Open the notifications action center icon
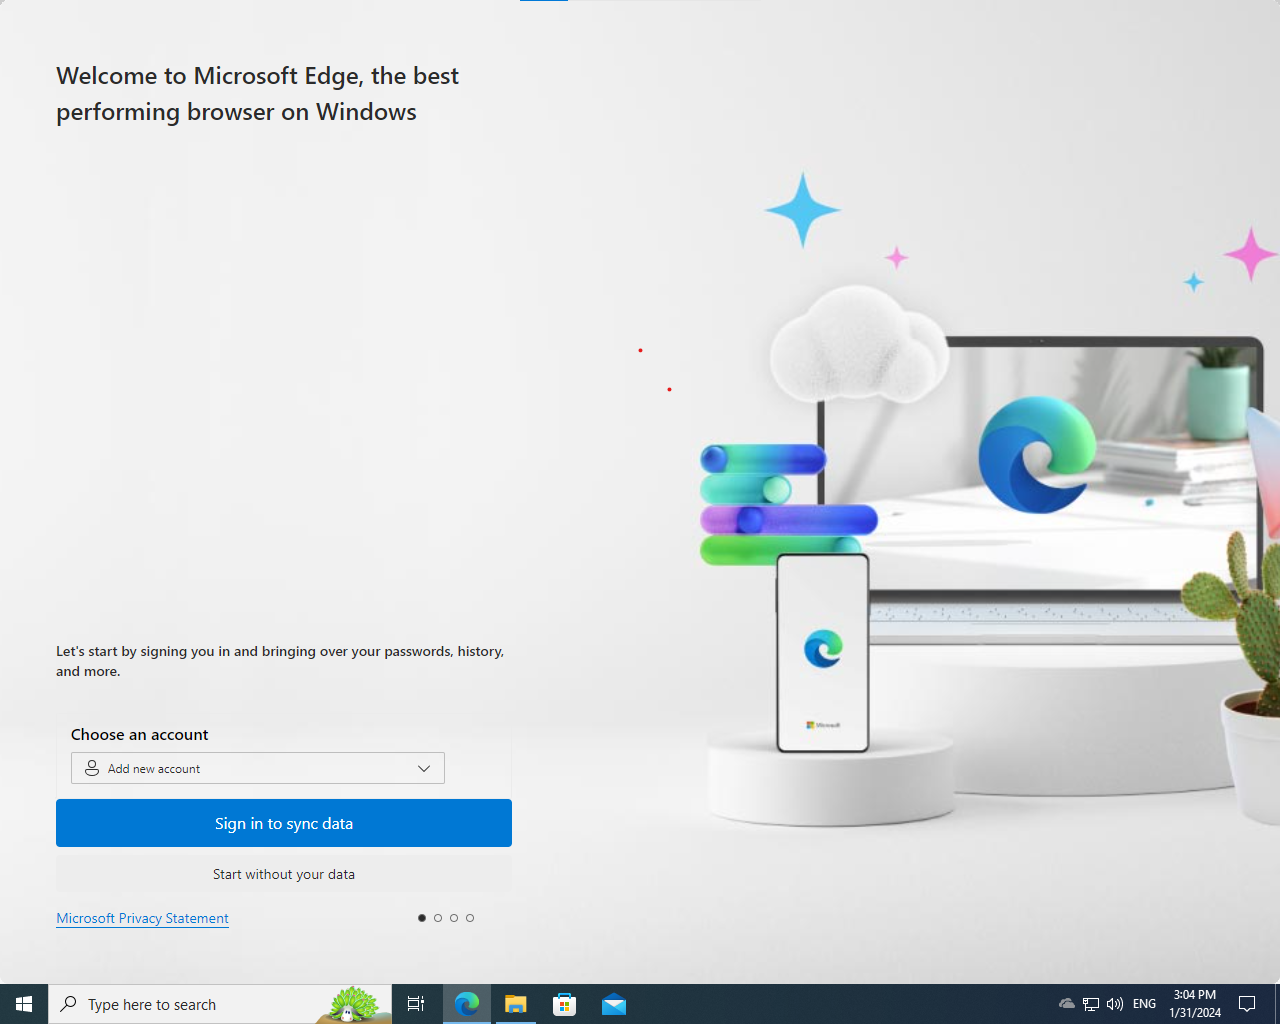This screenshot has height=1024, width=1280. 1247,1004
